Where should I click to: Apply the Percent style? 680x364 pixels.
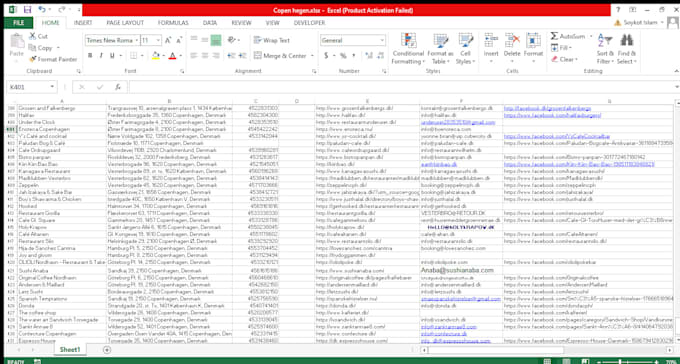tap(343, 56)
